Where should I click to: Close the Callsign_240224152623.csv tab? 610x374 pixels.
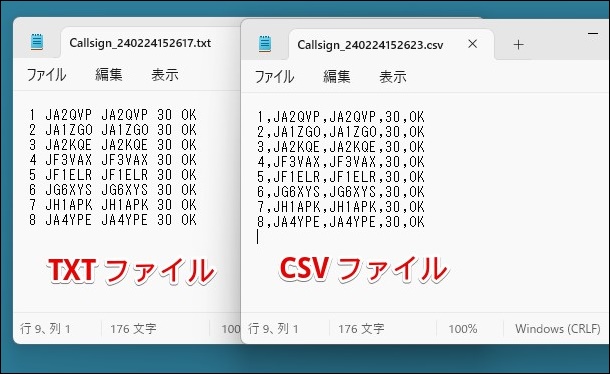473,44
